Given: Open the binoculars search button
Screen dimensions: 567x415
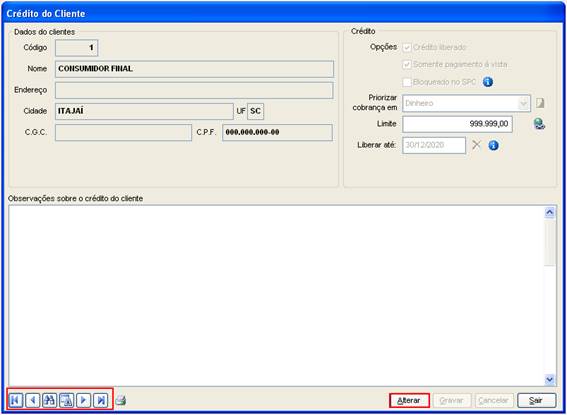Looking at the screenshot, I should (x=50, y=400).
